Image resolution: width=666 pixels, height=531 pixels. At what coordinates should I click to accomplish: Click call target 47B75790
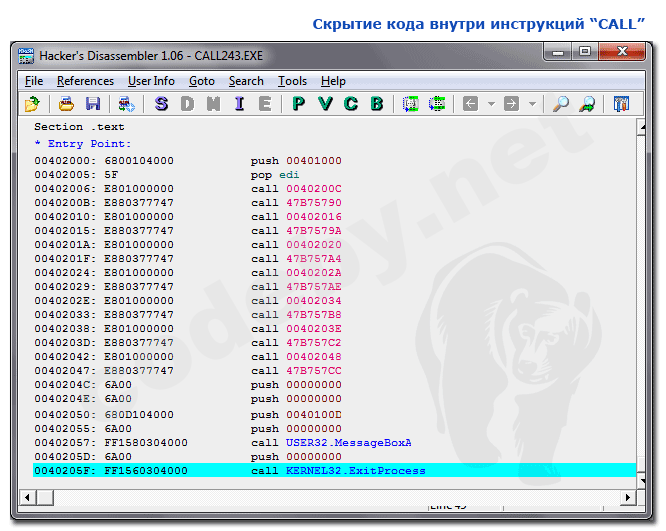[313, 203]
